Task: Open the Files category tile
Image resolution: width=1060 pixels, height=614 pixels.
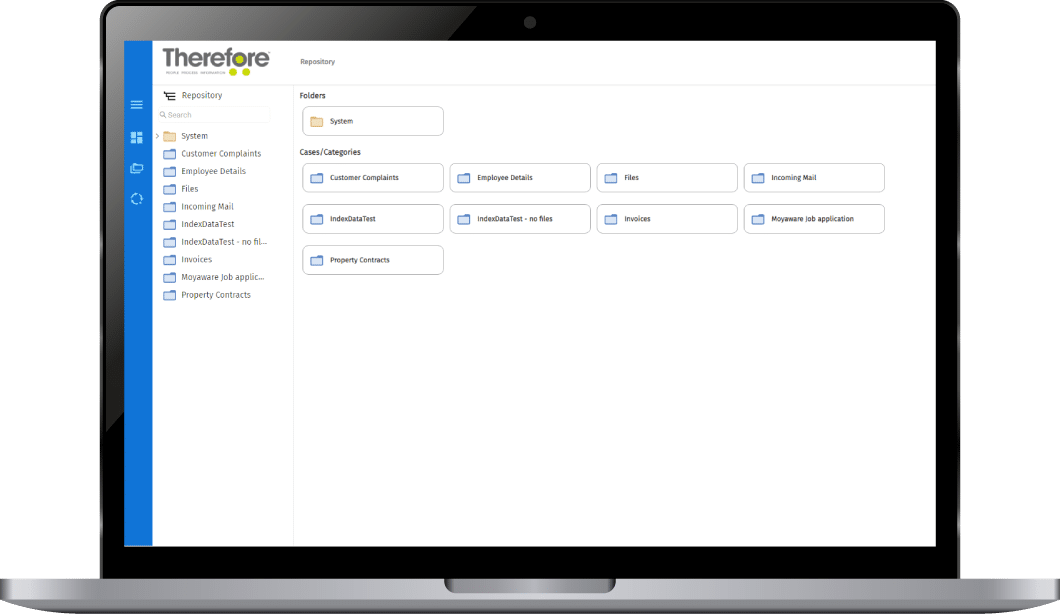Action: pos(666,178)
